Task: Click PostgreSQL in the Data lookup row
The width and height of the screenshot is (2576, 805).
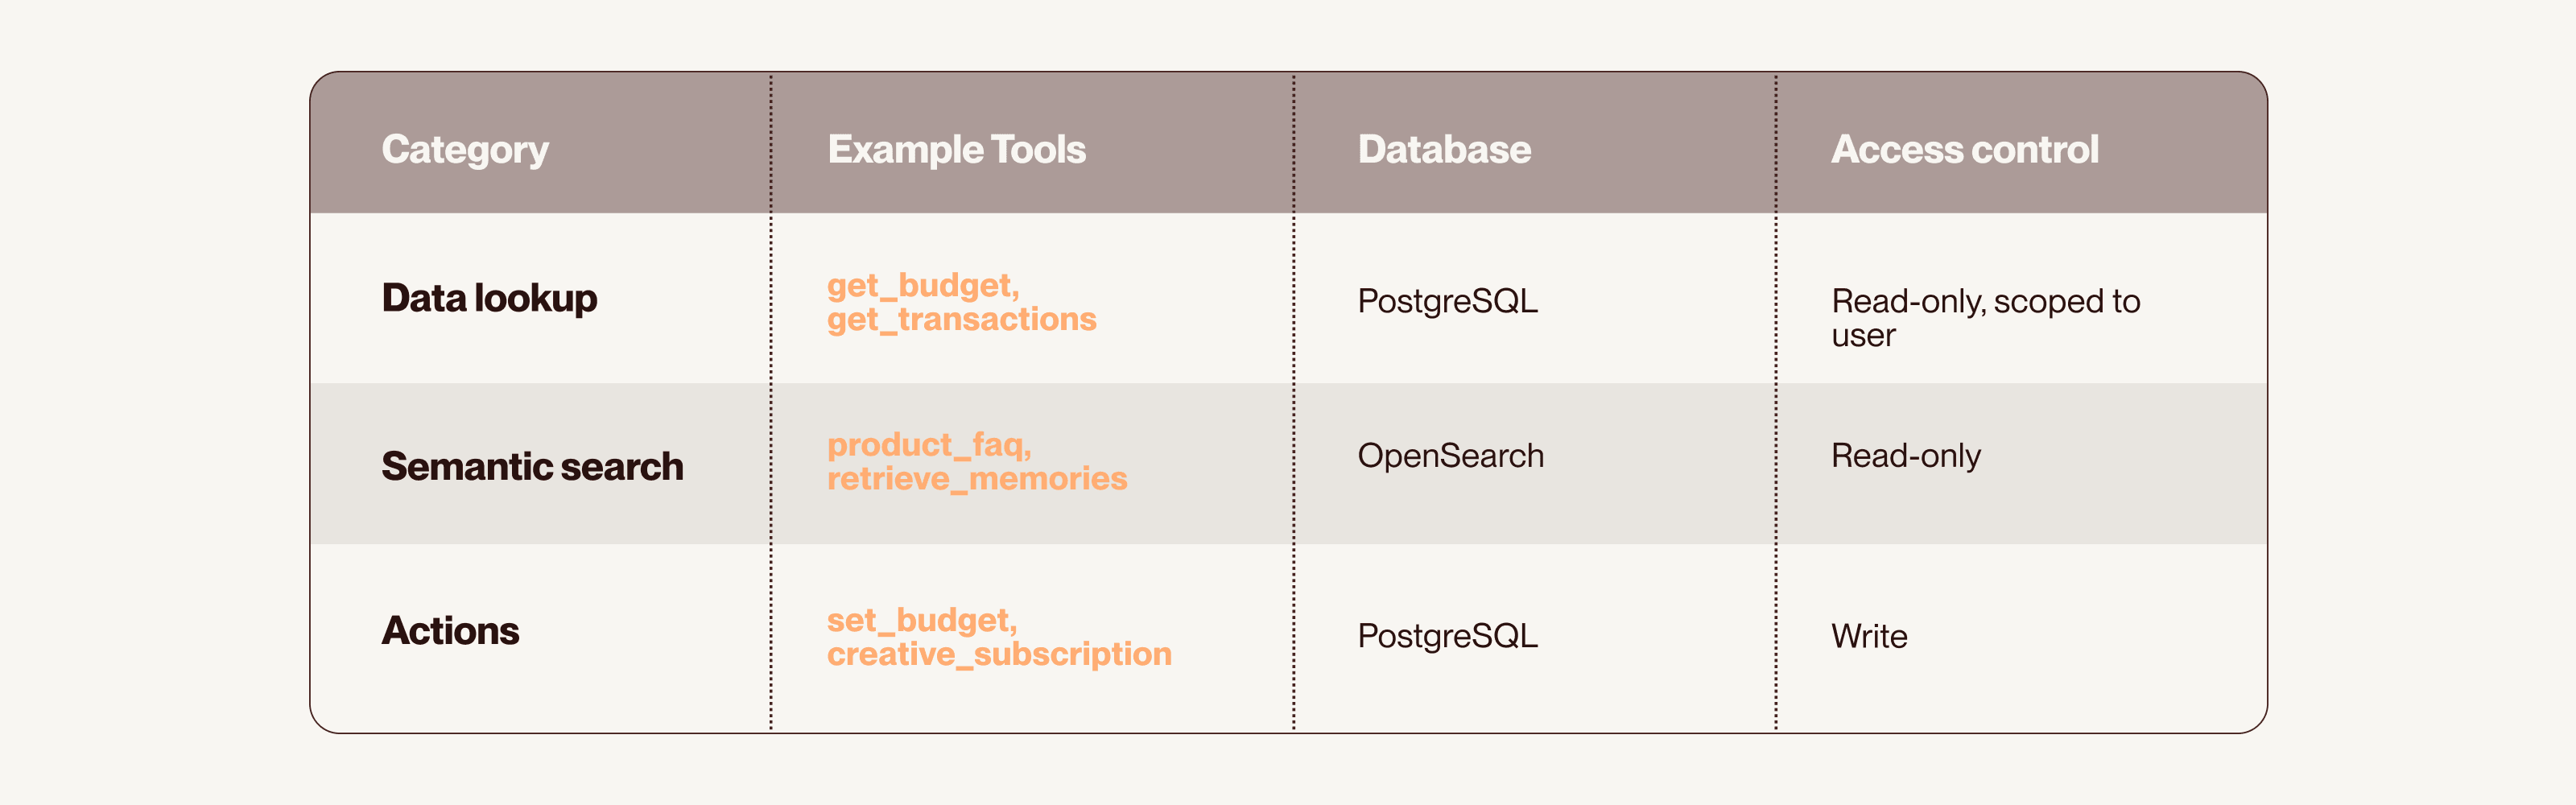Action: pyautogui.click(x=1447, y=301)
